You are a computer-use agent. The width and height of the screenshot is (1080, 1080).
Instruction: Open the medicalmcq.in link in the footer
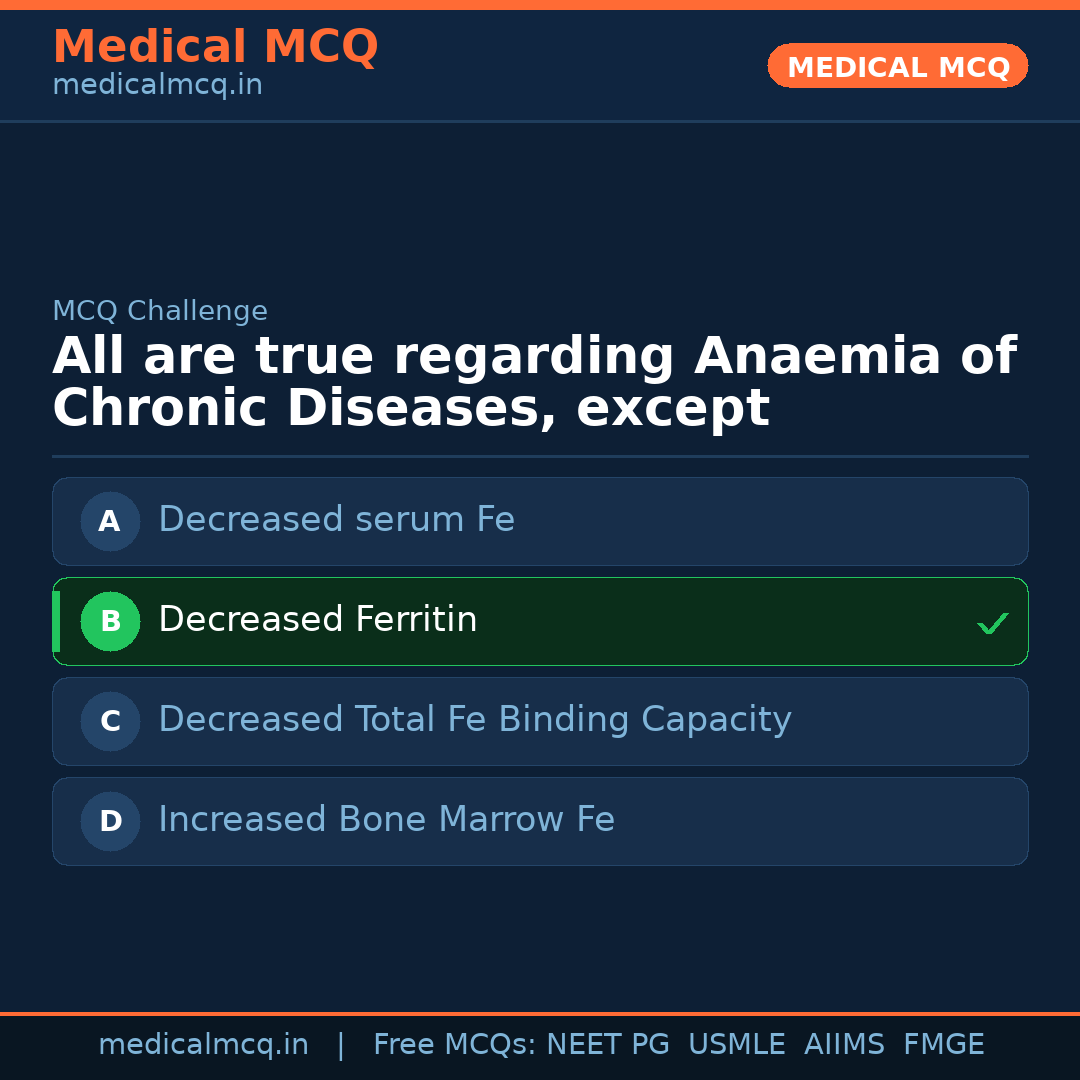[x=203, y=1045]
